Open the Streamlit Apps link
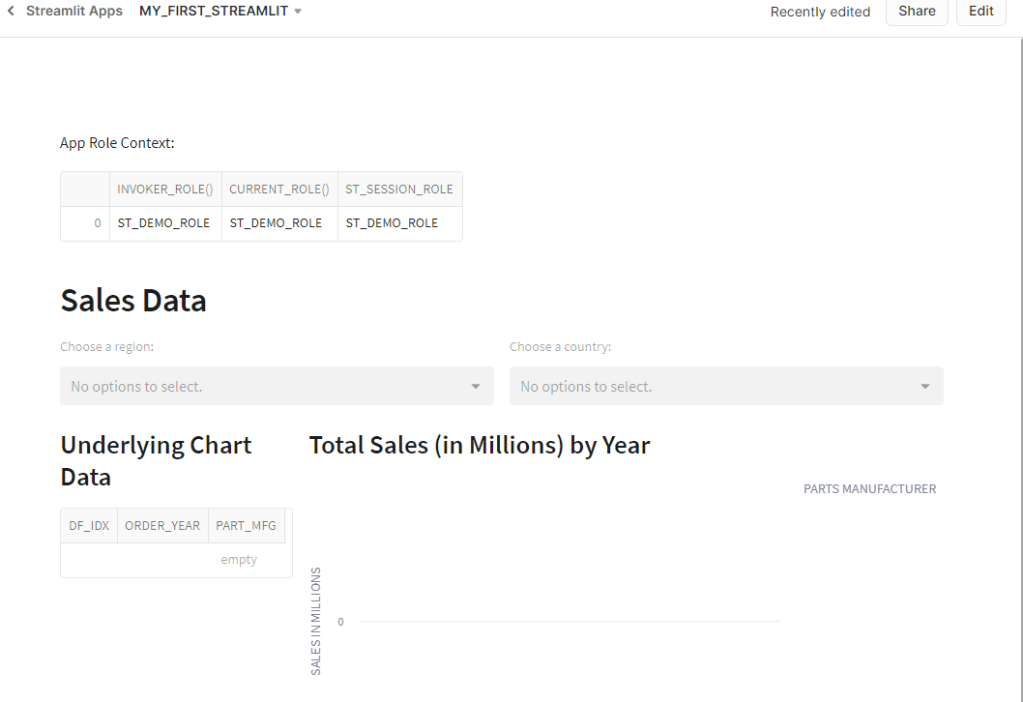 pos(74,11)
